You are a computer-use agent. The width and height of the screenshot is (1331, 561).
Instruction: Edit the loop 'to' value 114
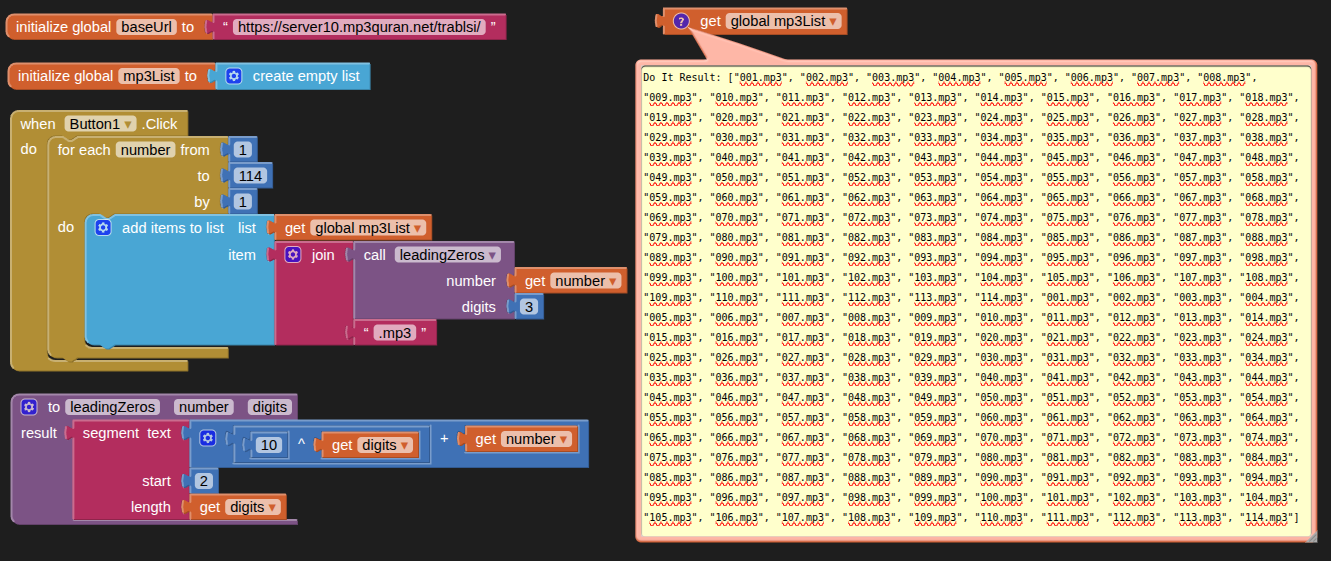249,176
